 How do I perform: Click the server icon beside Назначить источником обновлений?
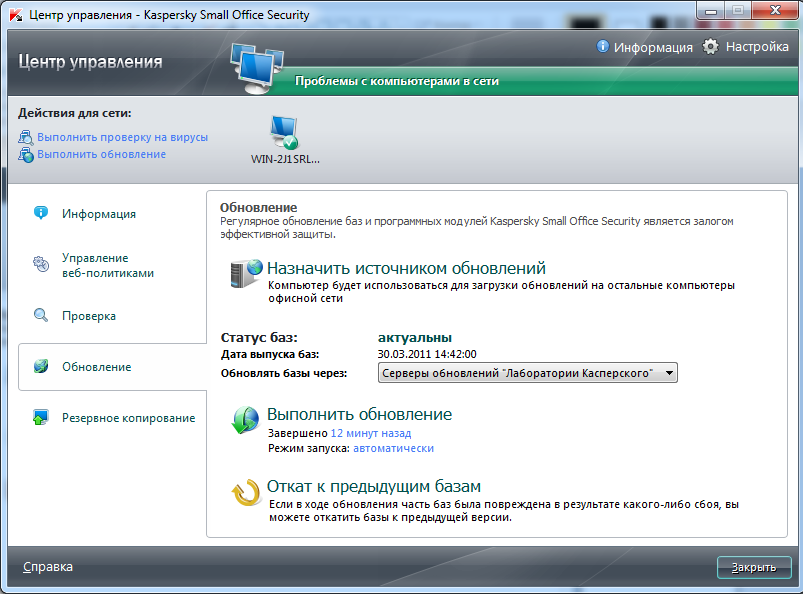pos(246,274)
